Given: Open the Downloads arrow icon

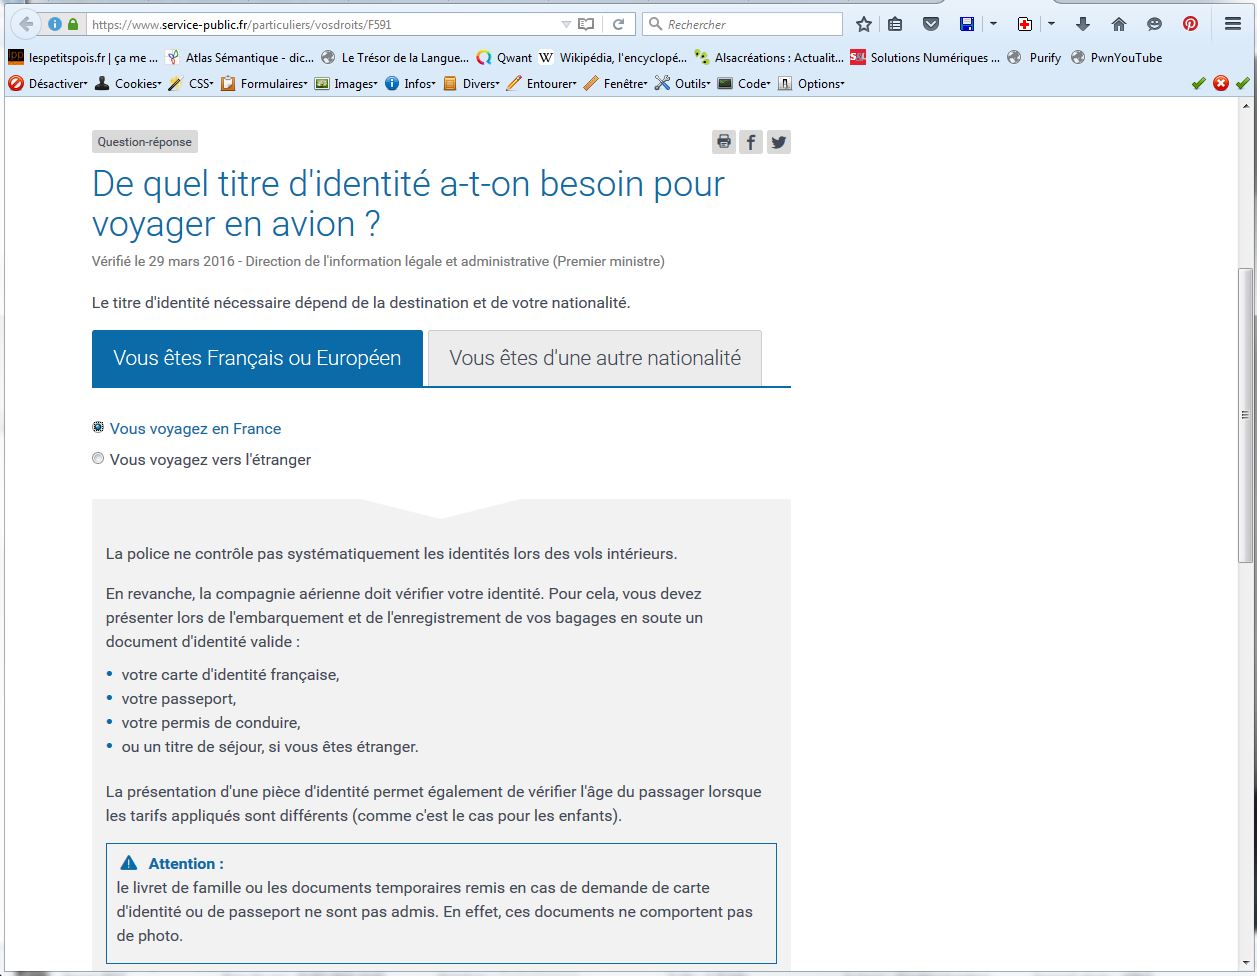Looking at the screenshot, I should click(1082, 24).
